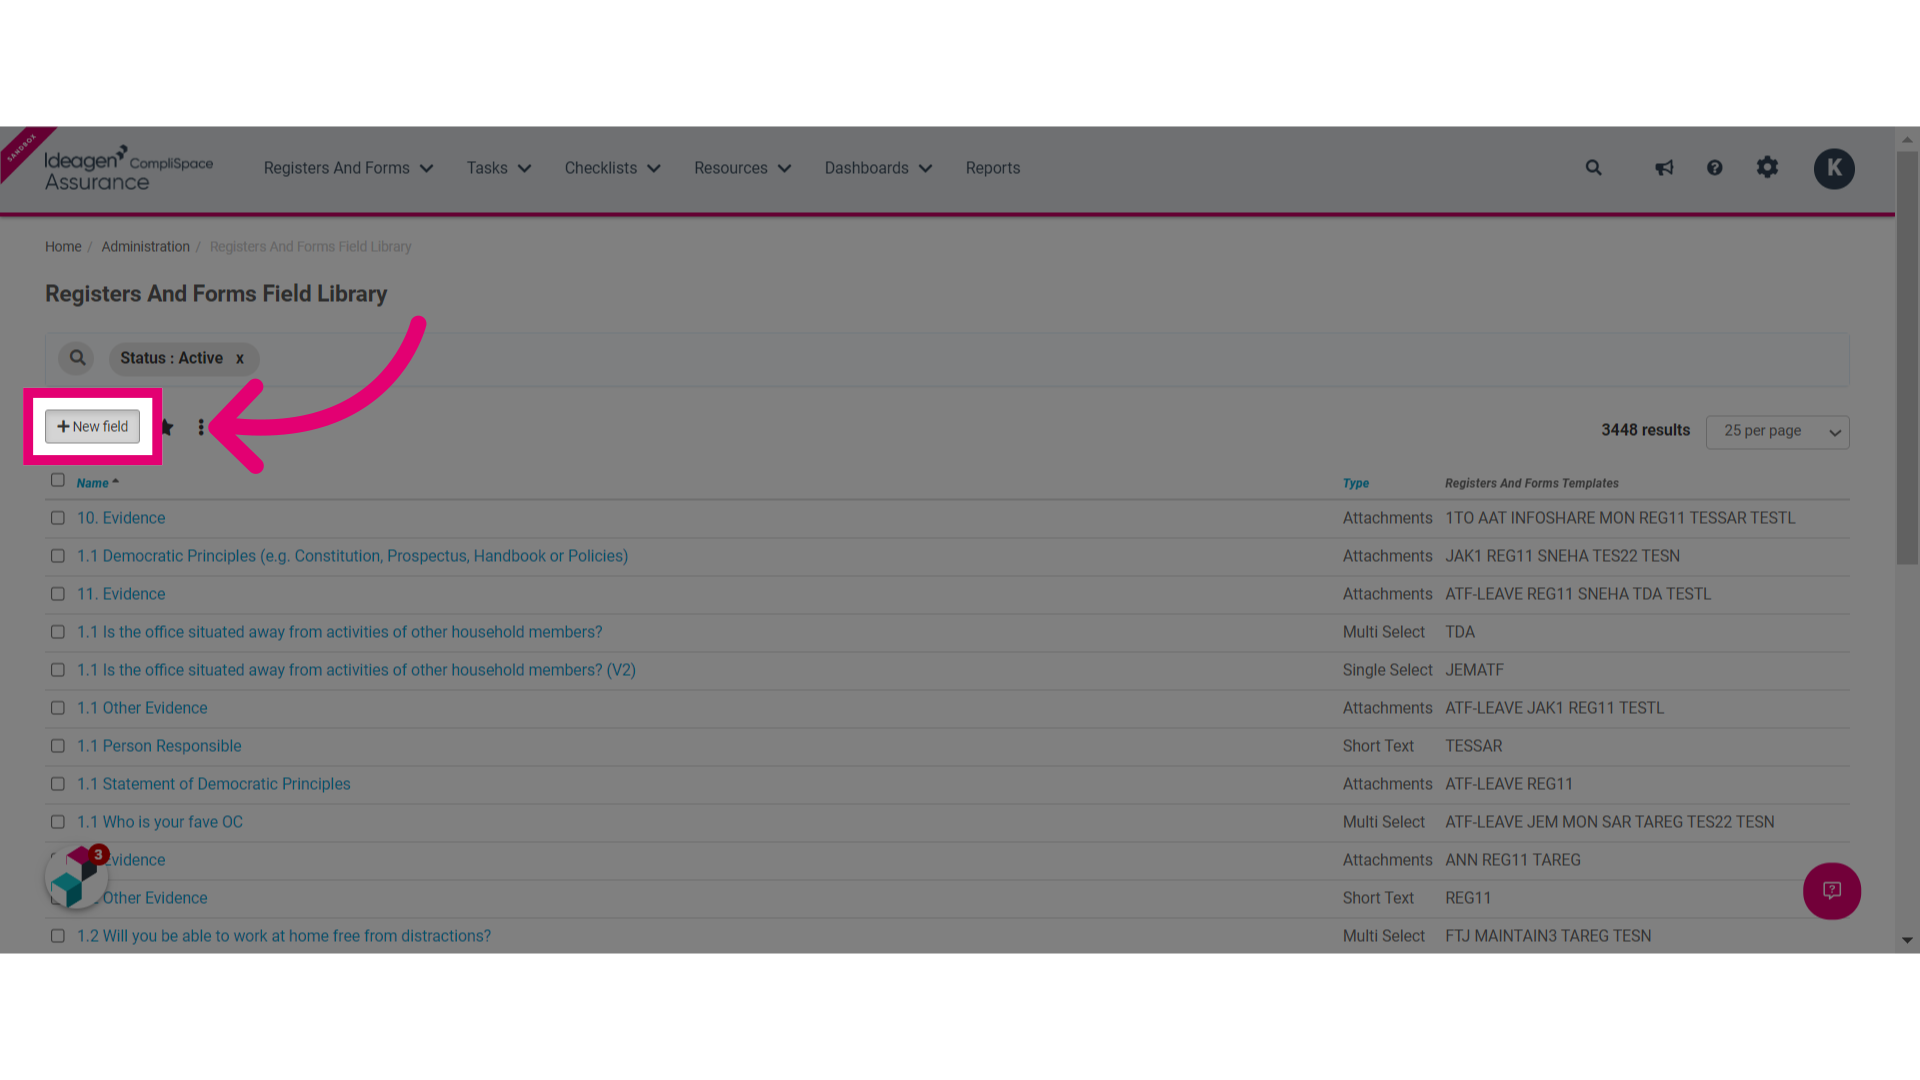Click the TESSAR template cell
The width and height of the screenshot is (1920, 1080).
pos(1473,746)
